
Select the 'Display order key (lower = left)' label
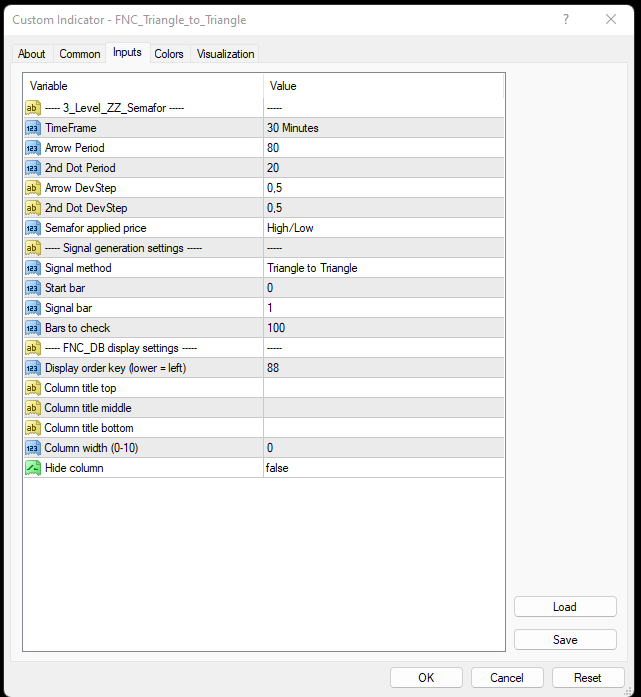[116, 368]
